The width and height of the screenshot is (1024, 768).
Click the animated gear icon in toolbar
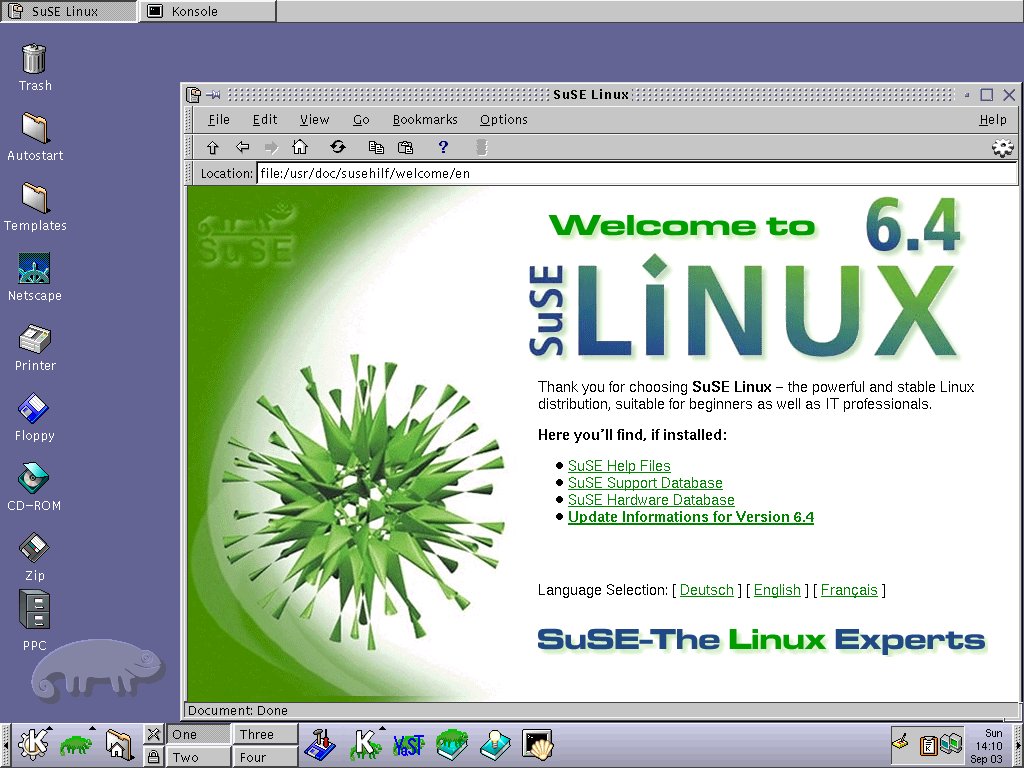pyautogui.click(x=1002, y=148)
